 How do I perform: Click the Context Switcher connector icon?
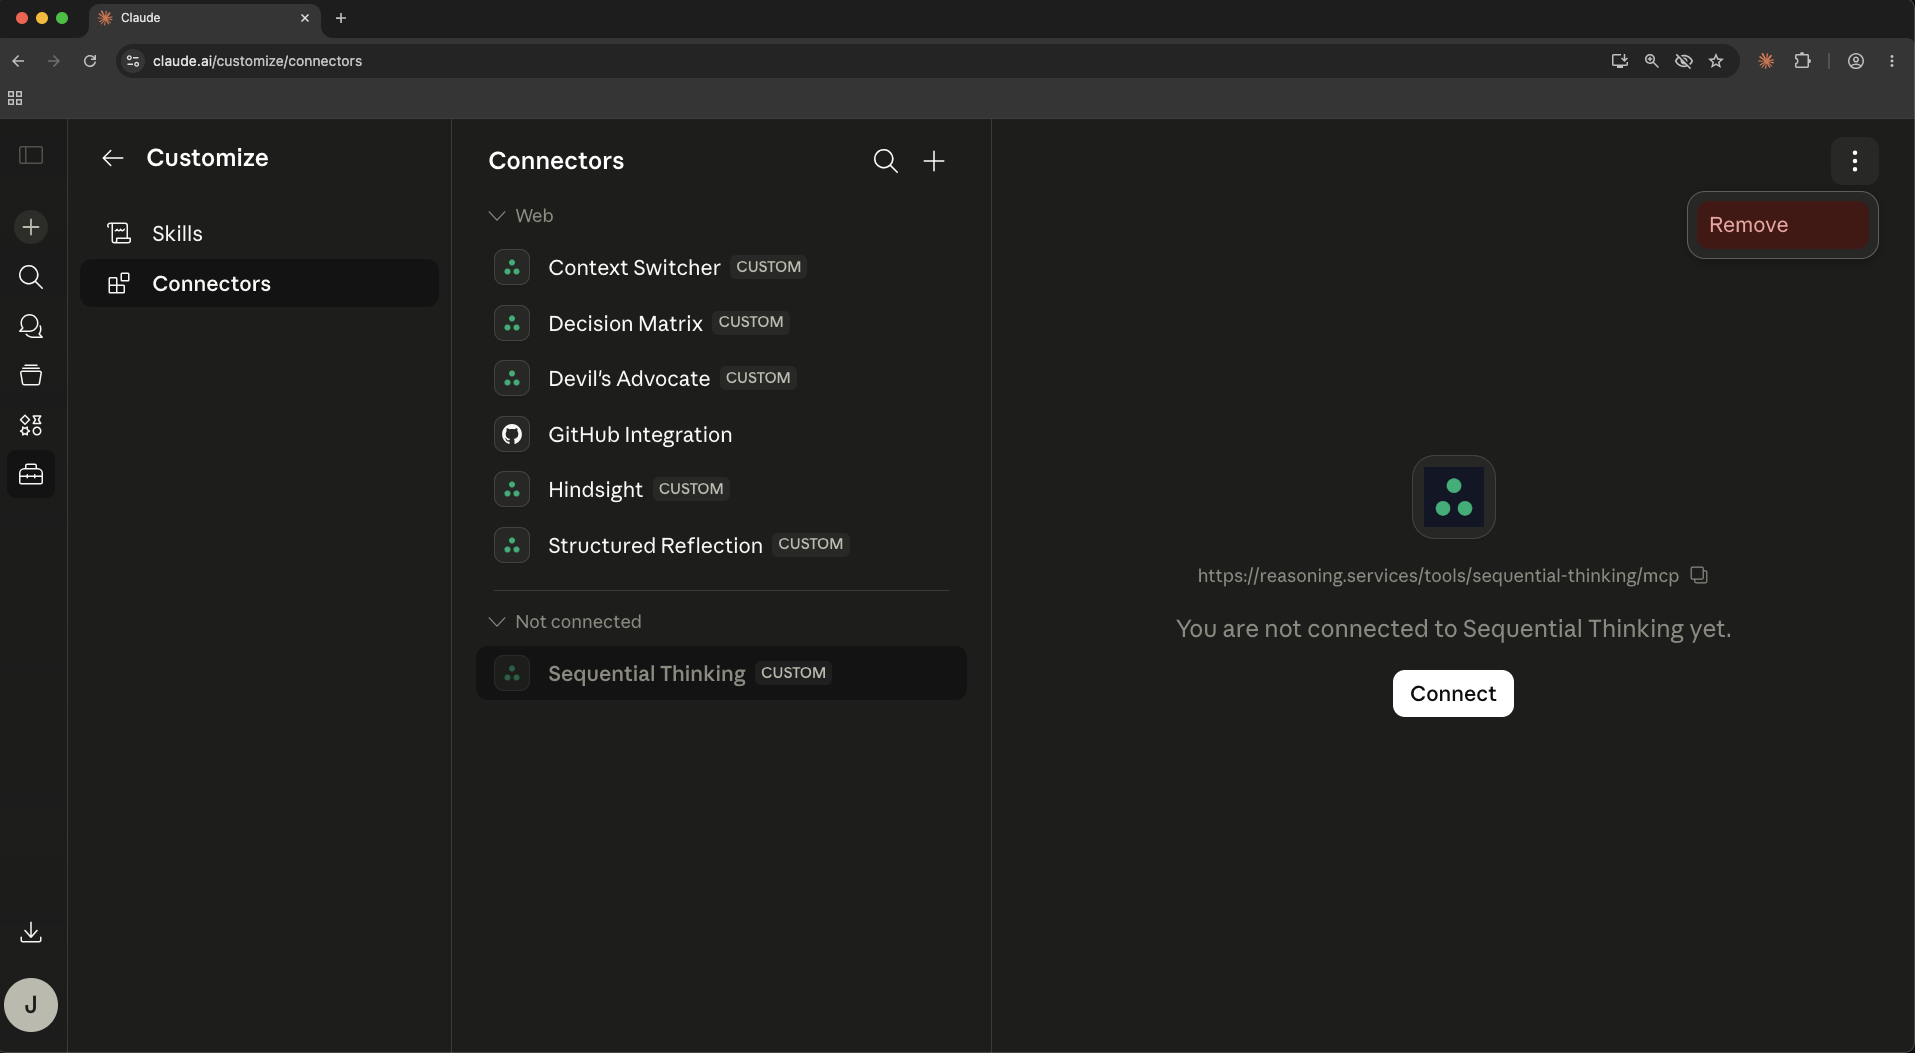coord(512,267)
